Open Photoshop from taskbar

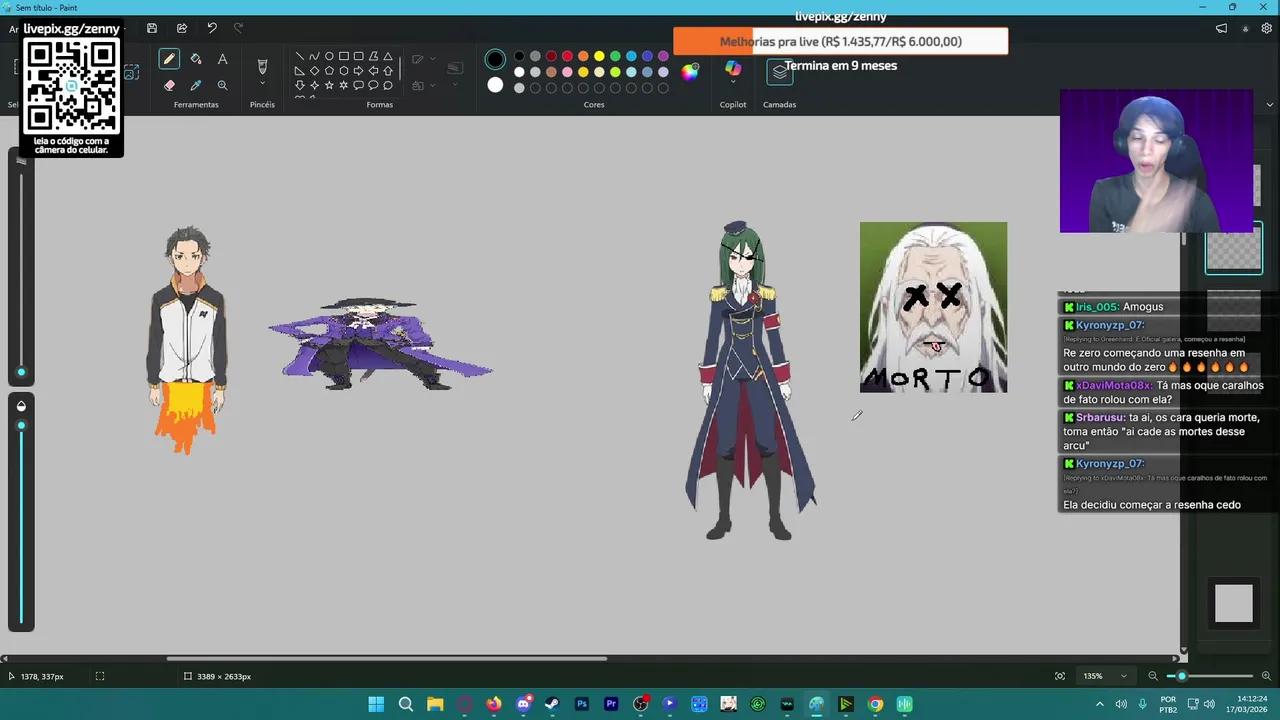582,704
